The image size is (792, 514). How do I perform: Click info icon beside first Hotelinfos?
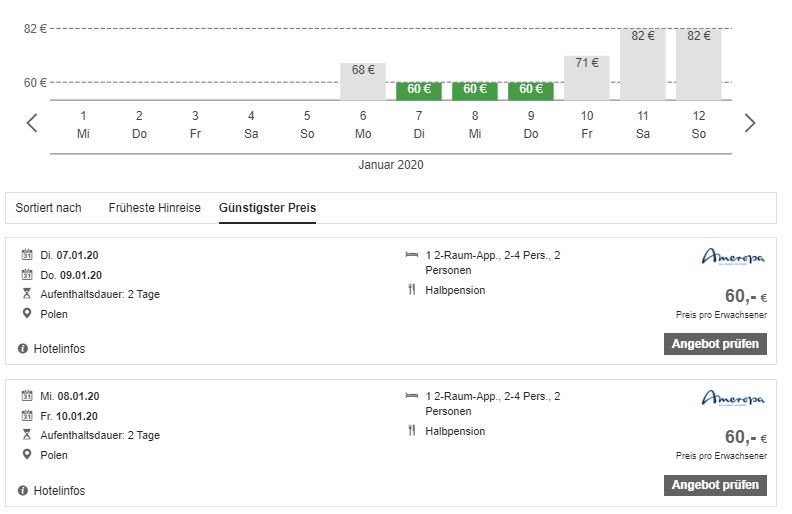[23, 348]
